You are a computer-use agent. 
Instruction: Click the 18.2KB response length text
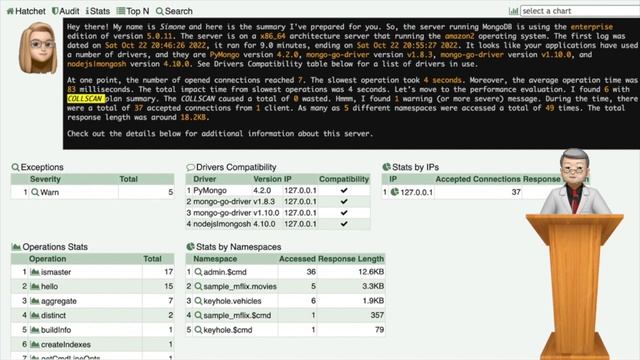point(193,118)
